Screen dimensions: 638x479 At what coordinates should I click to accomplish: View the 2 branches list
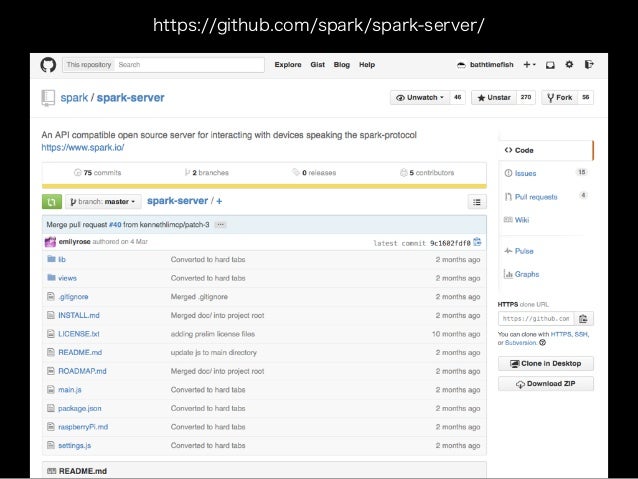(207, 173)
